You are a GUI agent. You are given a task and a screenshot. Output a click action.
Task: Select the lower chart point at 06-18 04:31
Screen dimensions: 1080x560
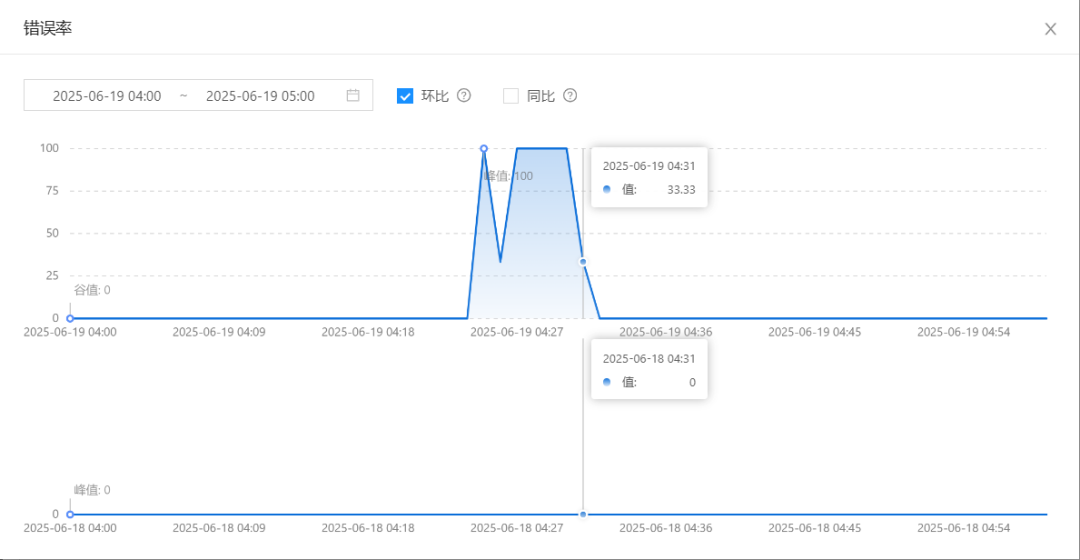tap(583, 515)
